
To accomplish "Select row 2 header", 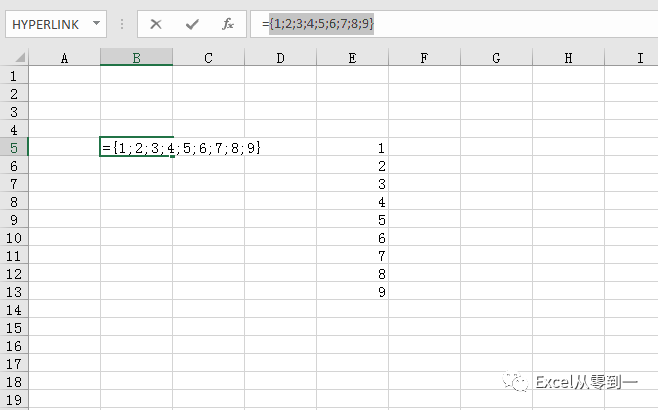I will point(14,94).
